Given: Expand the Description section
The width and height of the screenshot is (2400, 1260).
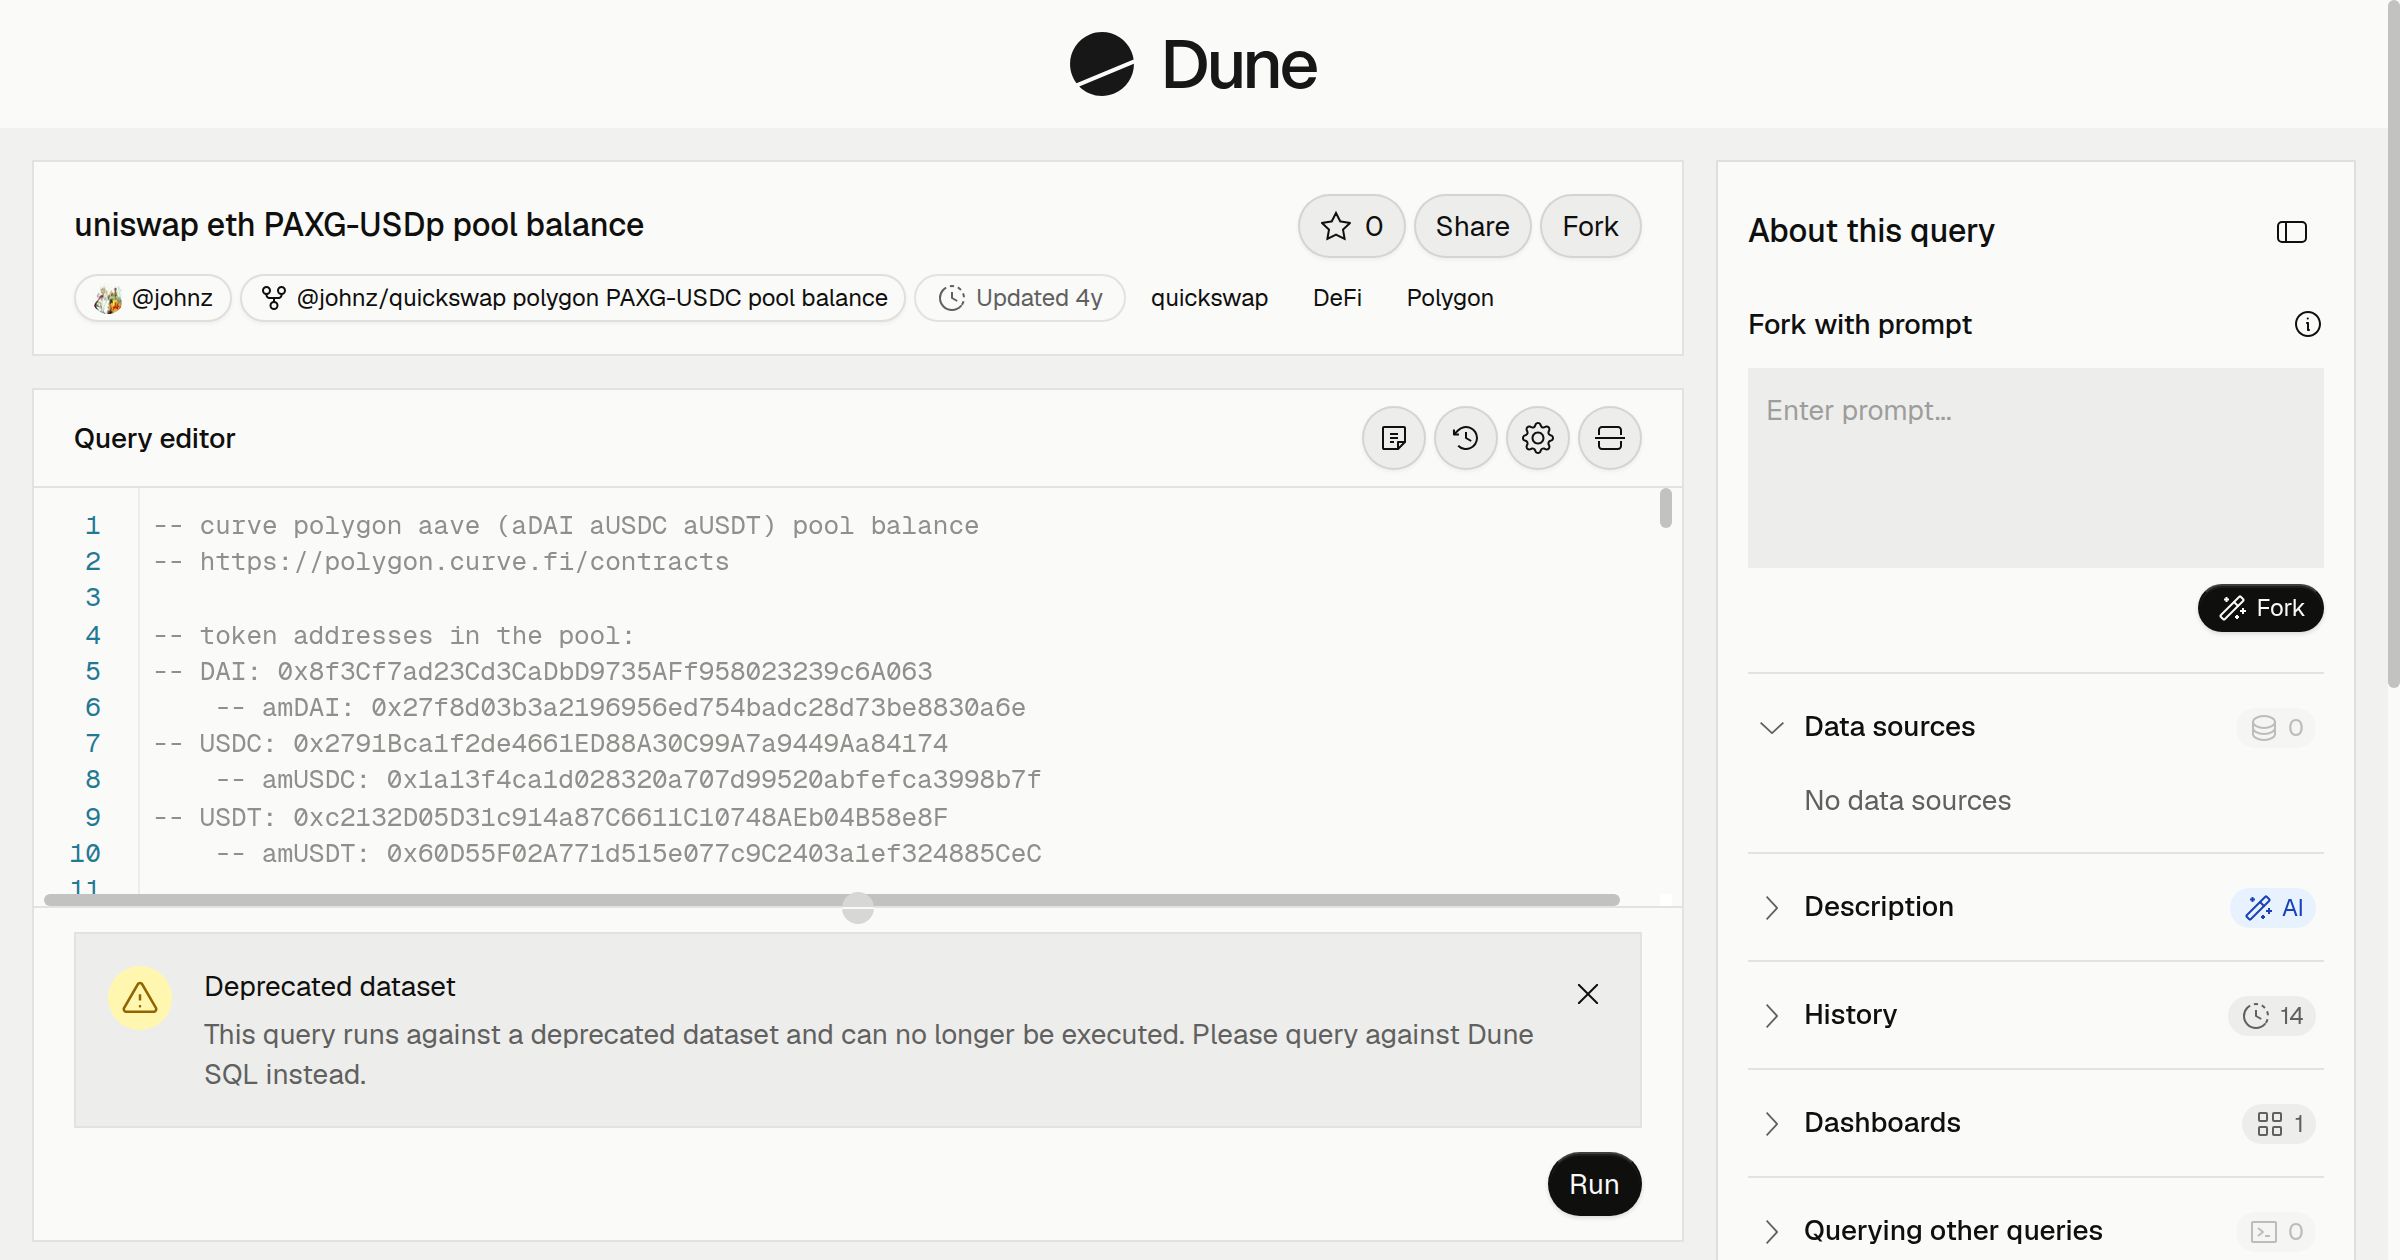Looking at the screenshot, I should coord(2035,907).
